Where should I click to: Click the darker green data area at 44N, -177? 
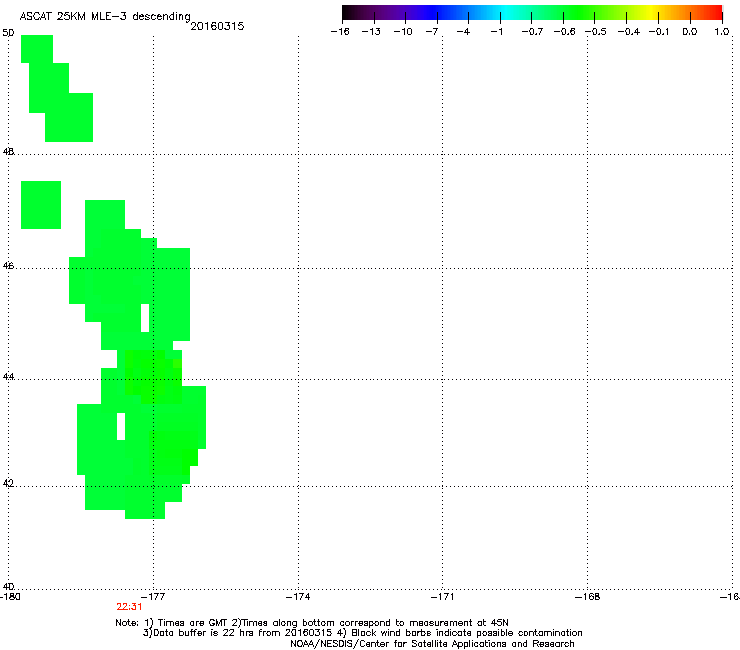153,377
